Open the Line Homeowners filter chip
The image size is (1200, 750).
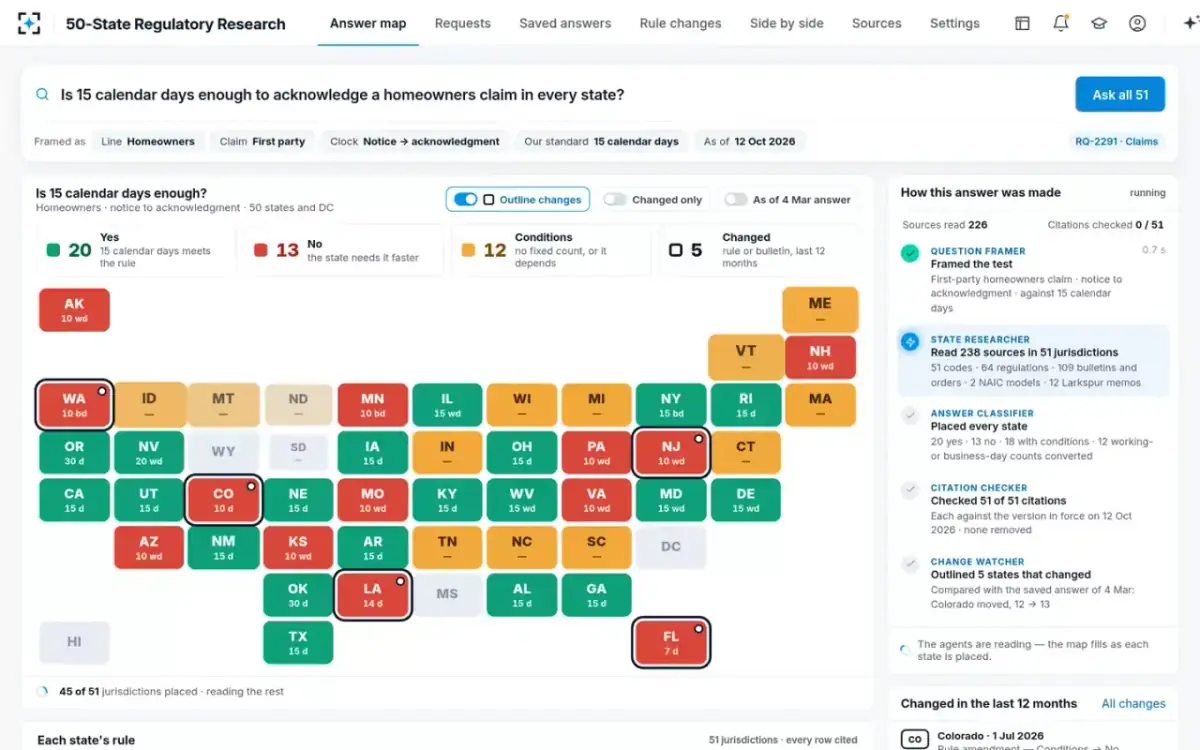(x=148, y=141)
